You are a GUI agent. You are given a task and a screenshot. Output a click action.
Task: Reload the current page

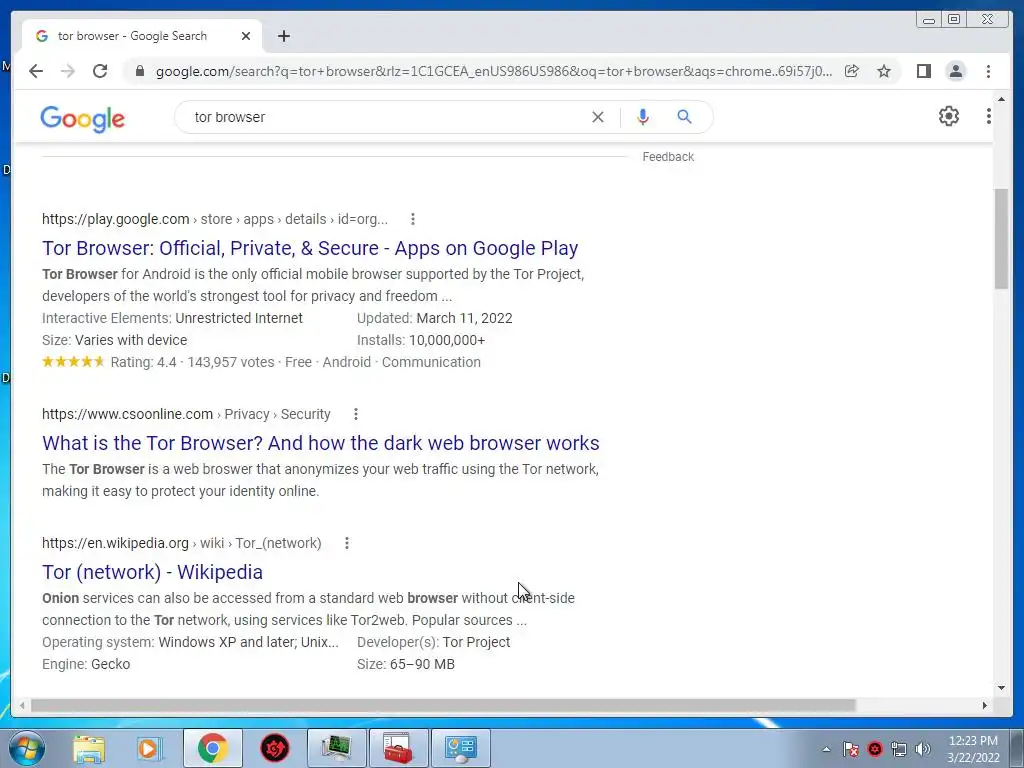100,71
